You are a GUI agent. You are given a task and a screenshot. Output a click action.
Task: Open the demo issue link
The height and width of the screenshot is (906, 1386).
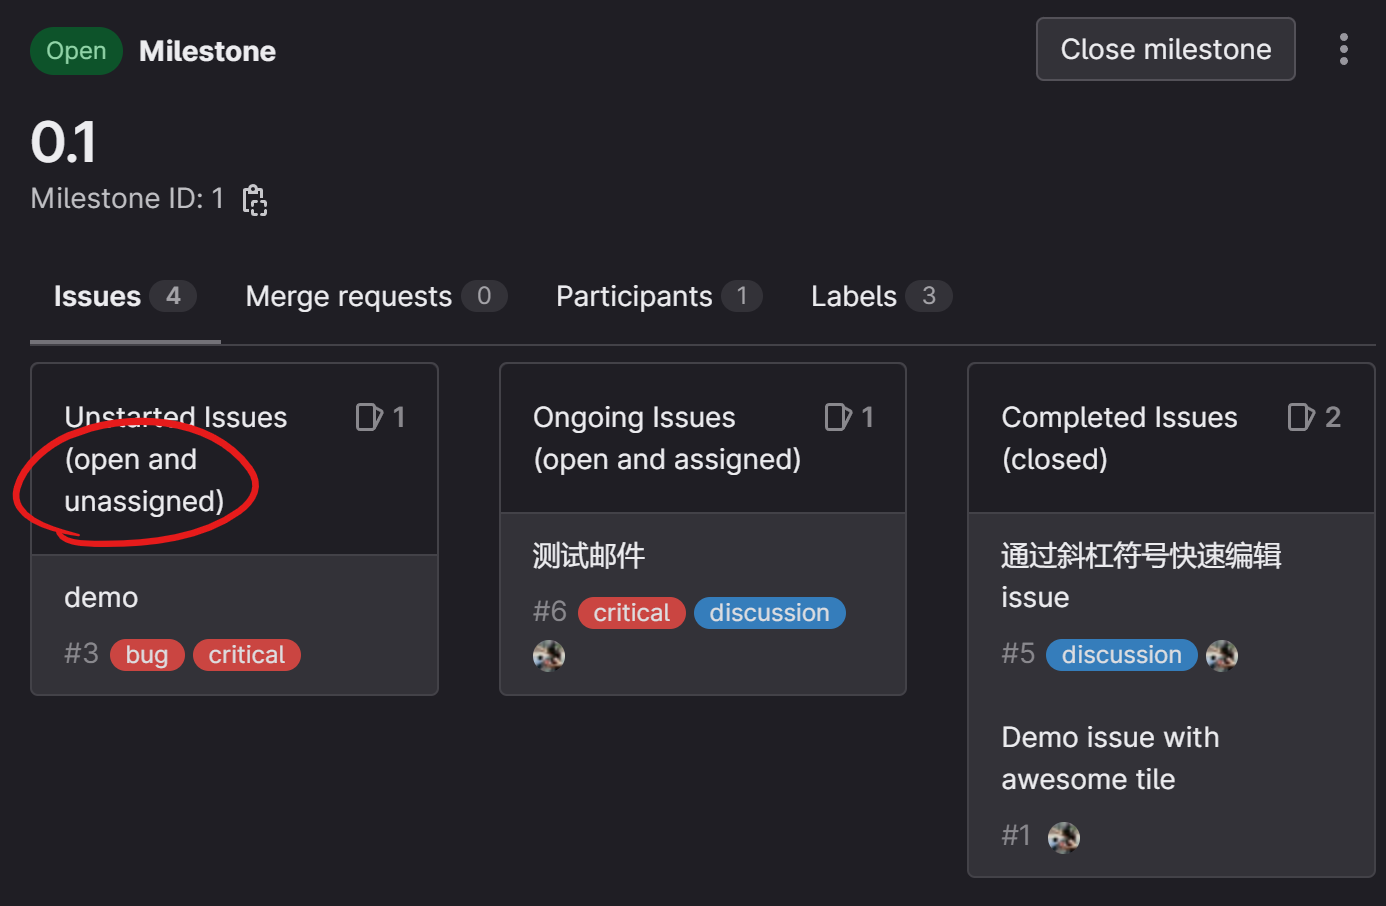coord(101,597)
